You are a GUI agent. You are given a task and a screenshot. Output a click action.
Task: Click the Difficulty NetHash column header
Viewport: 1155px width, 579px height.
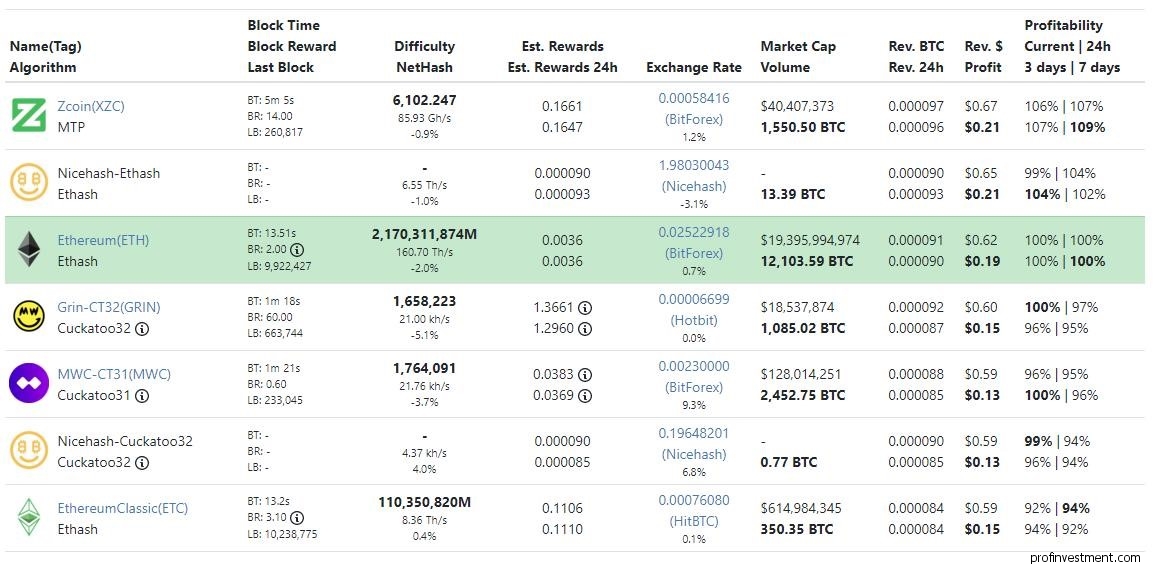(424, 57)
